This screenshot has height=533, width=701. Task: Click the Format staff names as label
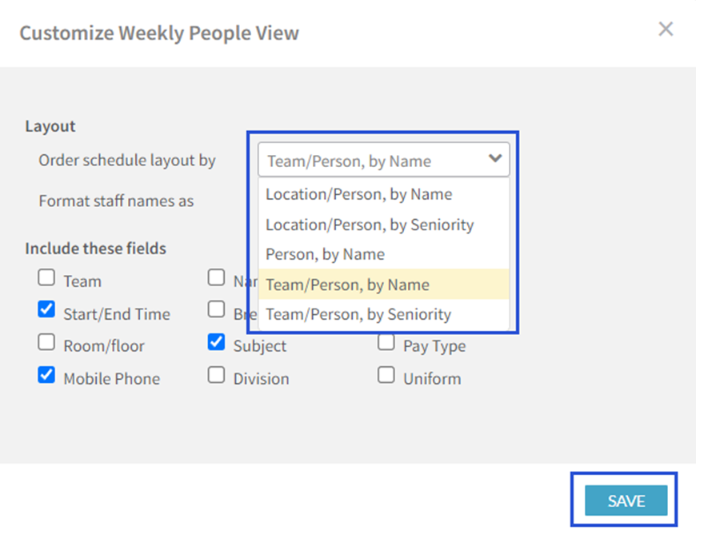point(116,201)
